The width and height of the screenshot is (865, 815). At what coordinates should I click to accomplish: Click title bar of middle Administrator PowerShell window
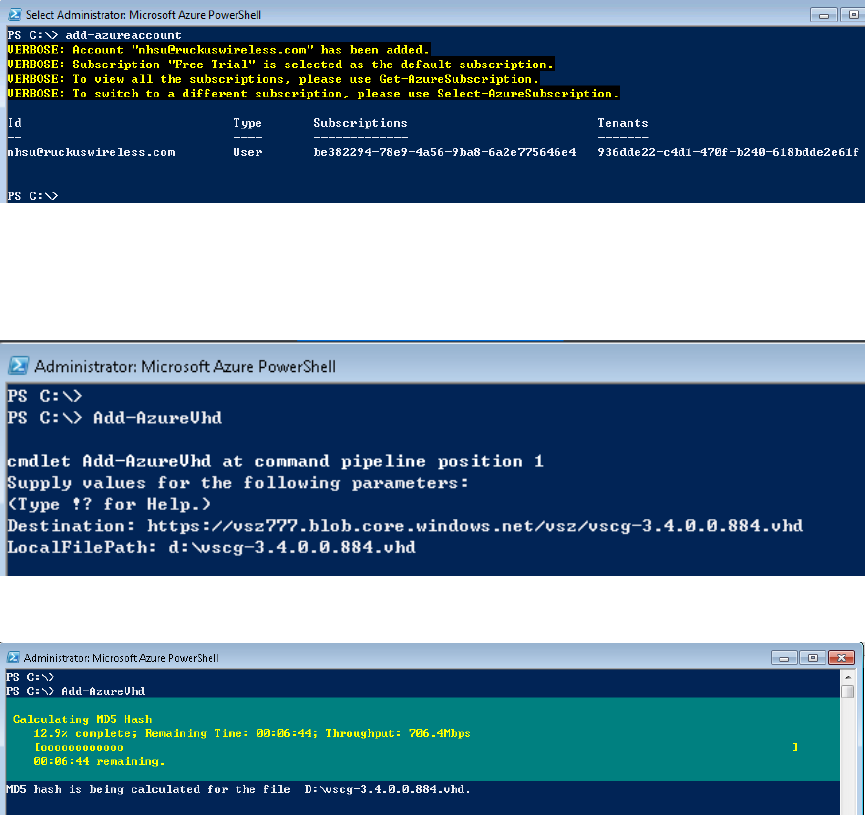[432, 366]
